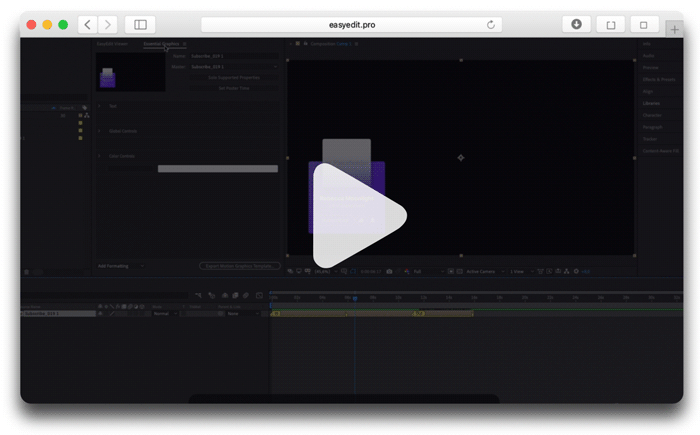Image resolution: width=700 pixels, height=435 pixels.
Task: Open the Add Formatting dropdown
Action: pos(121,266)
